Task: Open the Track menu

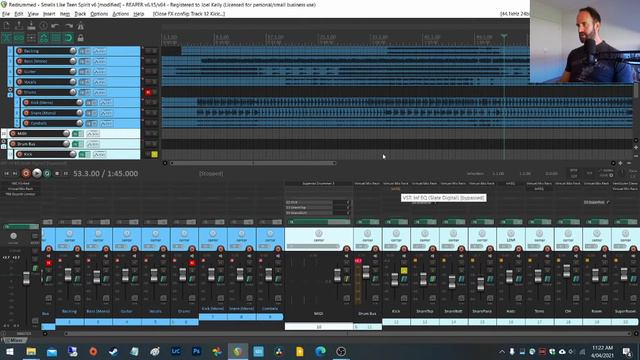Action: (80, 14)
